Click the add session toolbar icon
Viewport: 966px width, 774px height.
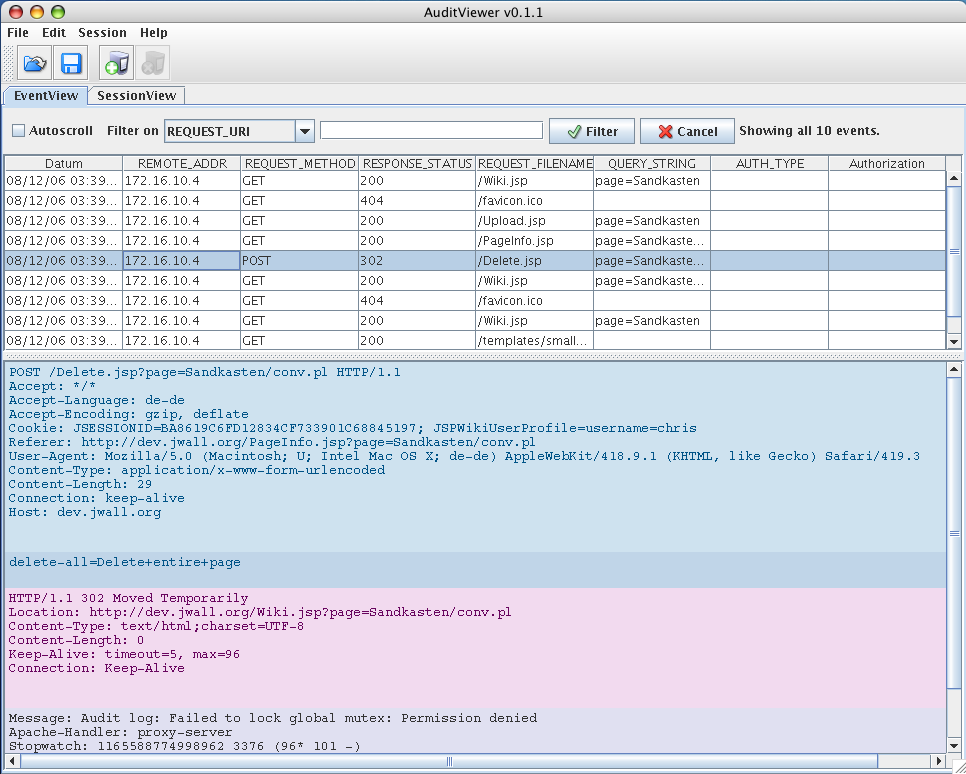pyautogui.click(x=117, y=63)
